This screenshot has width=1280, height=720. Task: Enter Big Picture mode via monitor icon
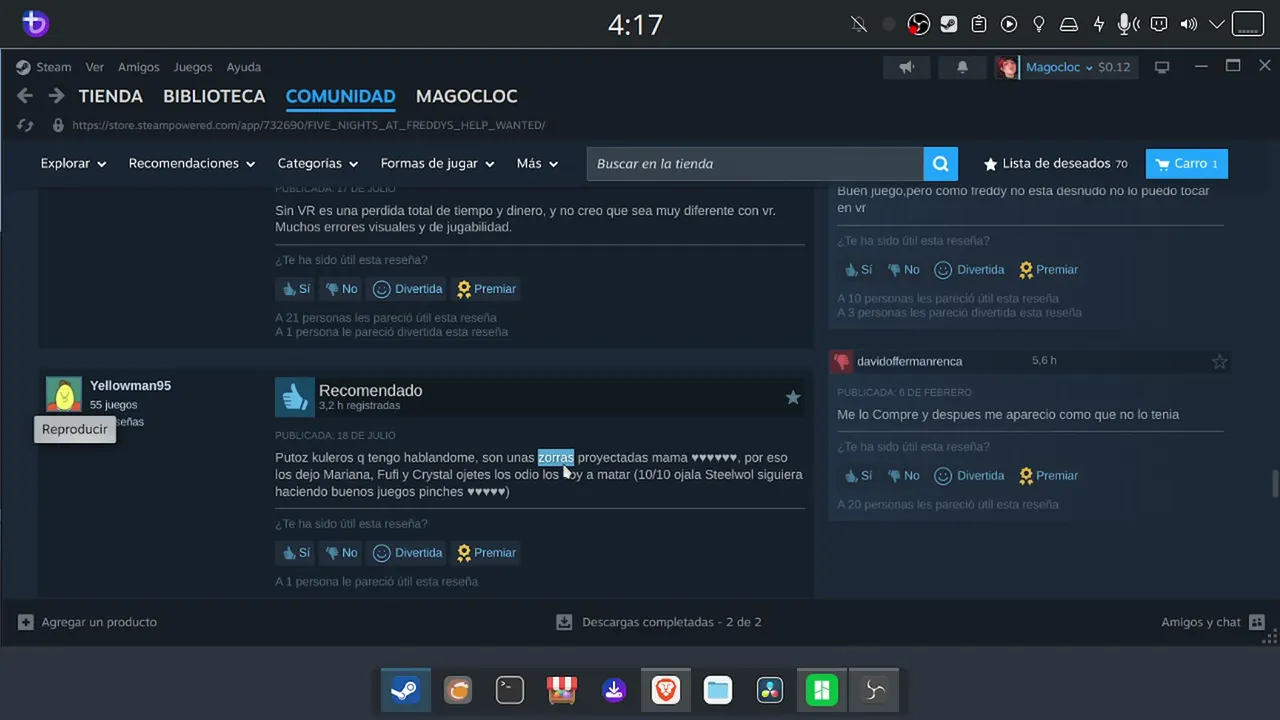click(x=1162, y=67)
